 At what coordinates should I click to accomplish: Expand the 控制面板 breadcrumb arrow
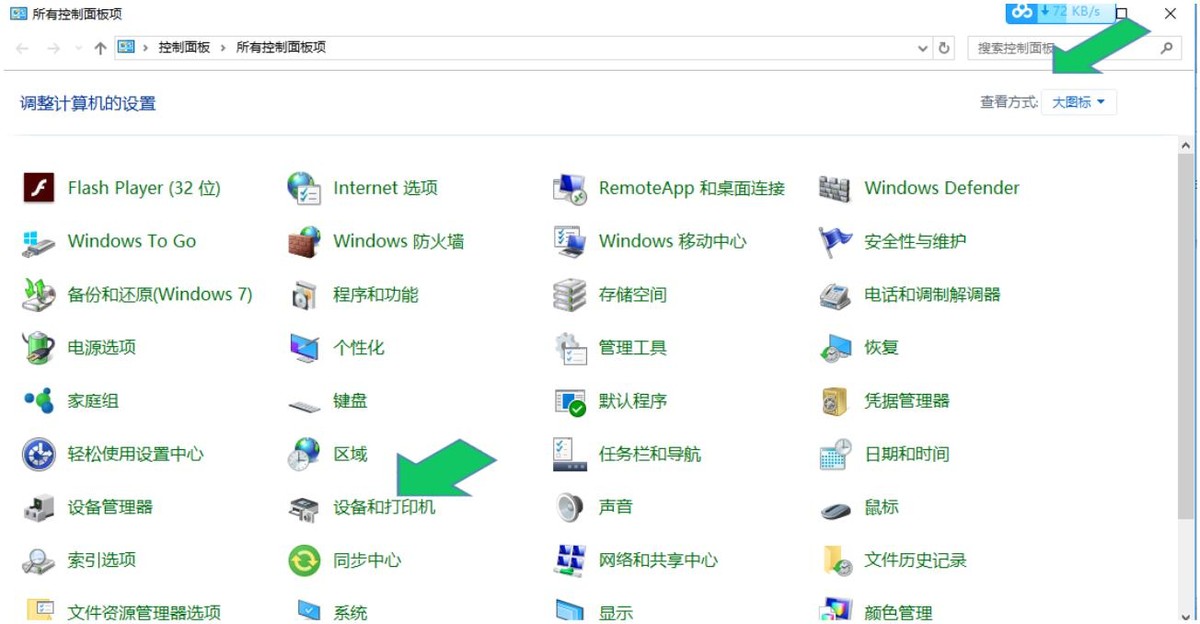pyautogui.click(x=222, y=47)
